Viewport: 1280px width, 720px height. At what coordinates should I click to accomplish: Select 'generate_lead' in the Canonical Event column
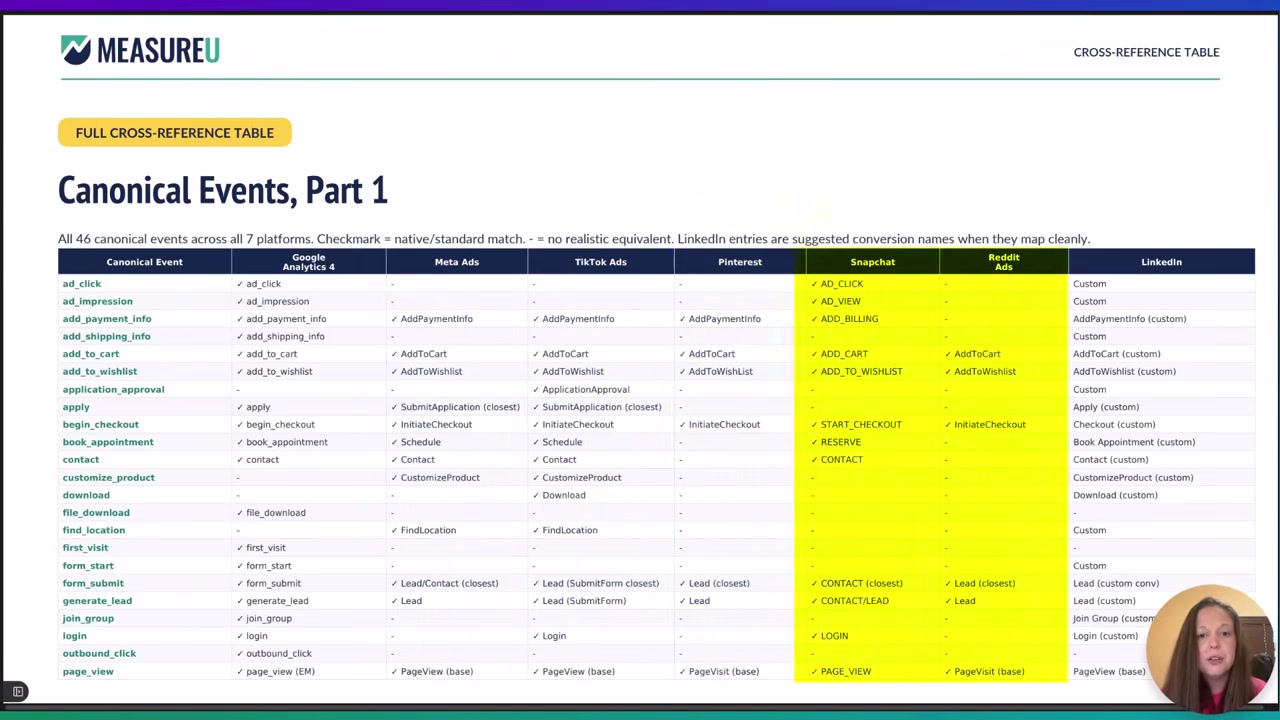pos(97,601)
